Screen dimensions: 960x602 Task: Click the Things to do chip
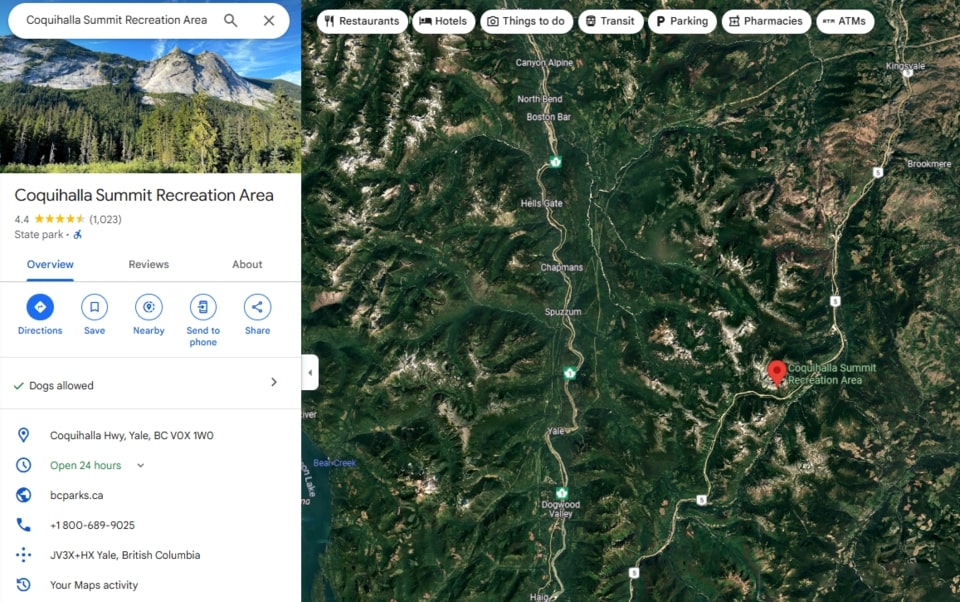[x=527, y=21]
